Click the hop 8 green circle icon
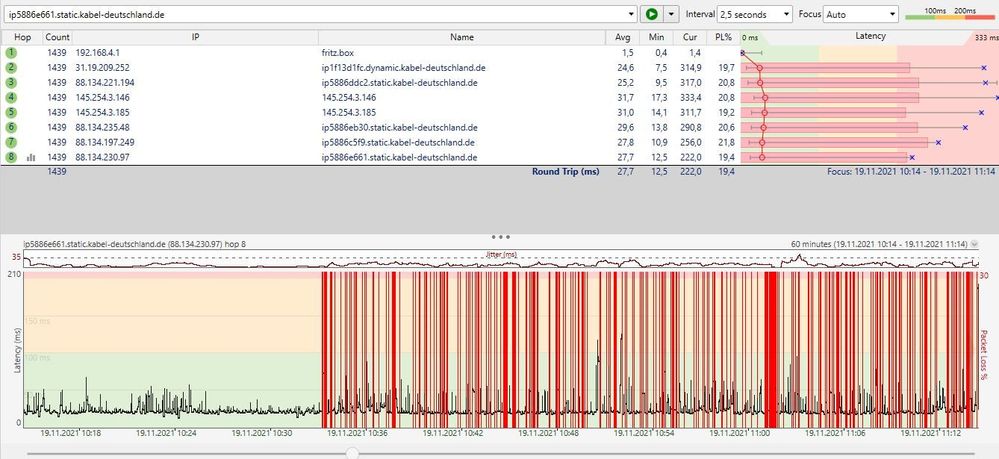Image resolution: width=999 pixels, height=459 pixels. click(11, 157)
